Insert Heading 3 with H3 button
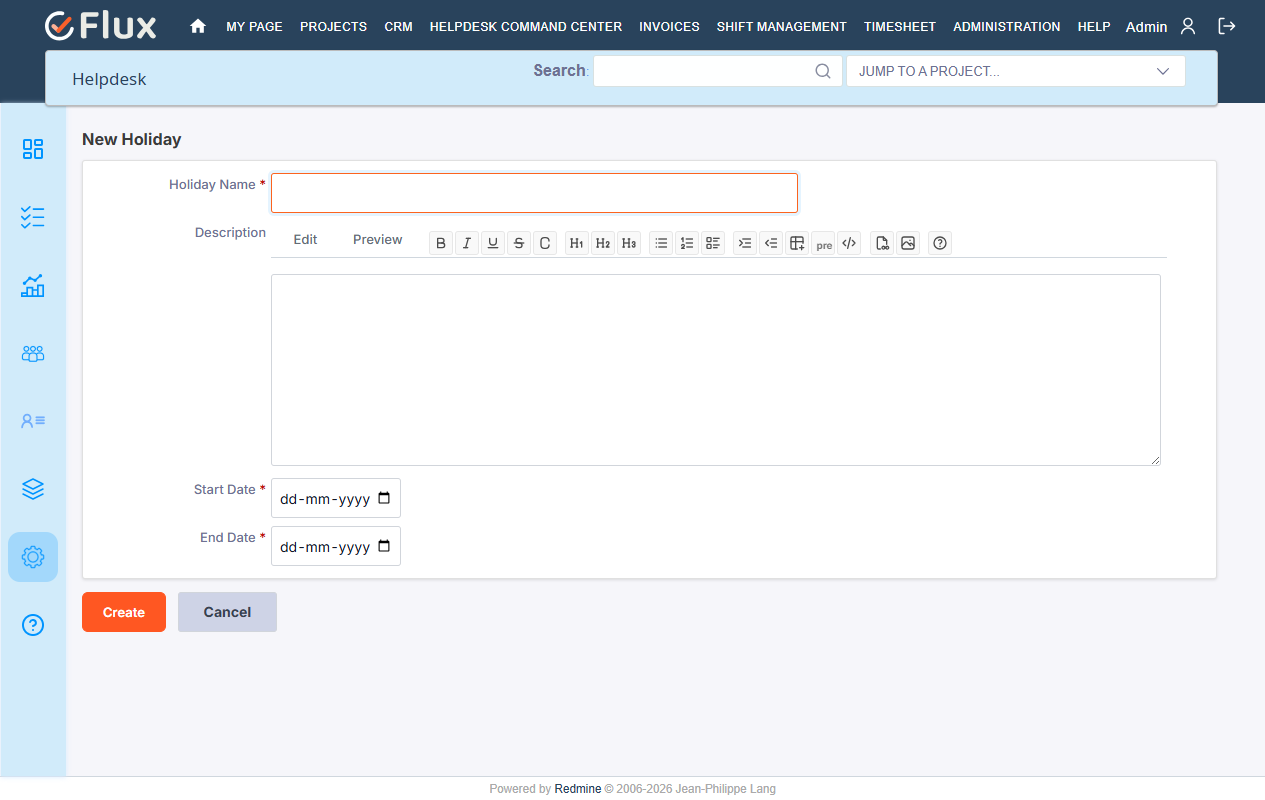 (x=629, y=243)
